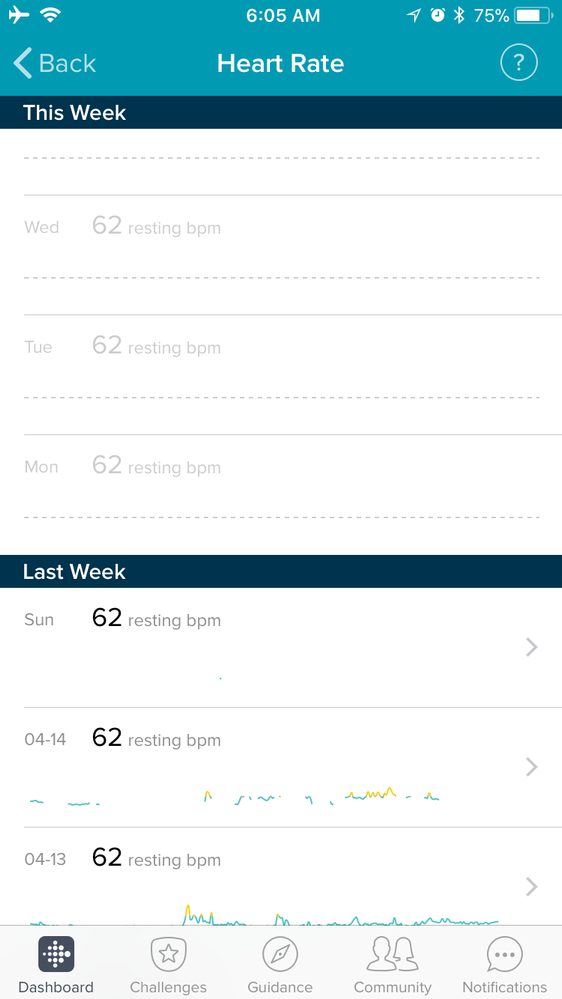
Task: Tap the alarm clock status icon
Action: (437, 15)
